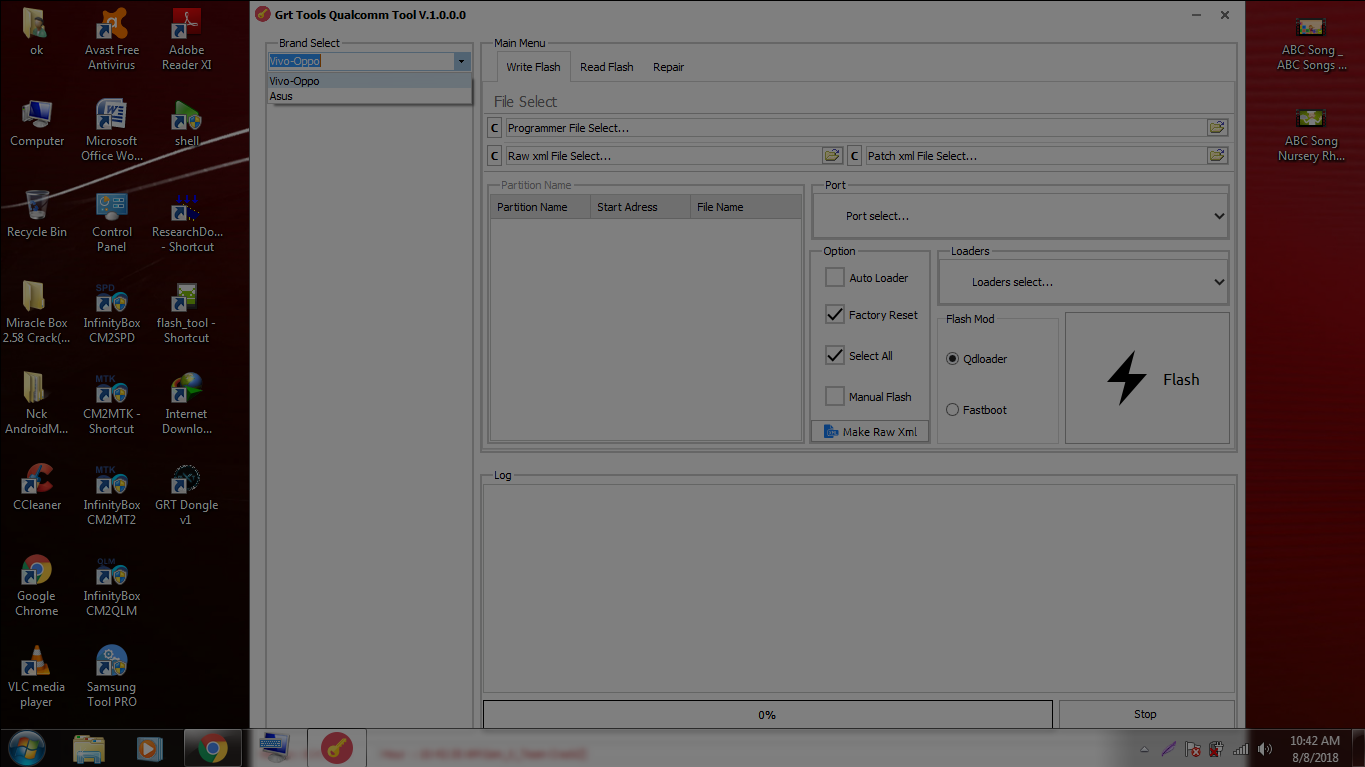1365x767 pixels.
Task: Open Recycle Bin on desktop
Action: point(37,213)
